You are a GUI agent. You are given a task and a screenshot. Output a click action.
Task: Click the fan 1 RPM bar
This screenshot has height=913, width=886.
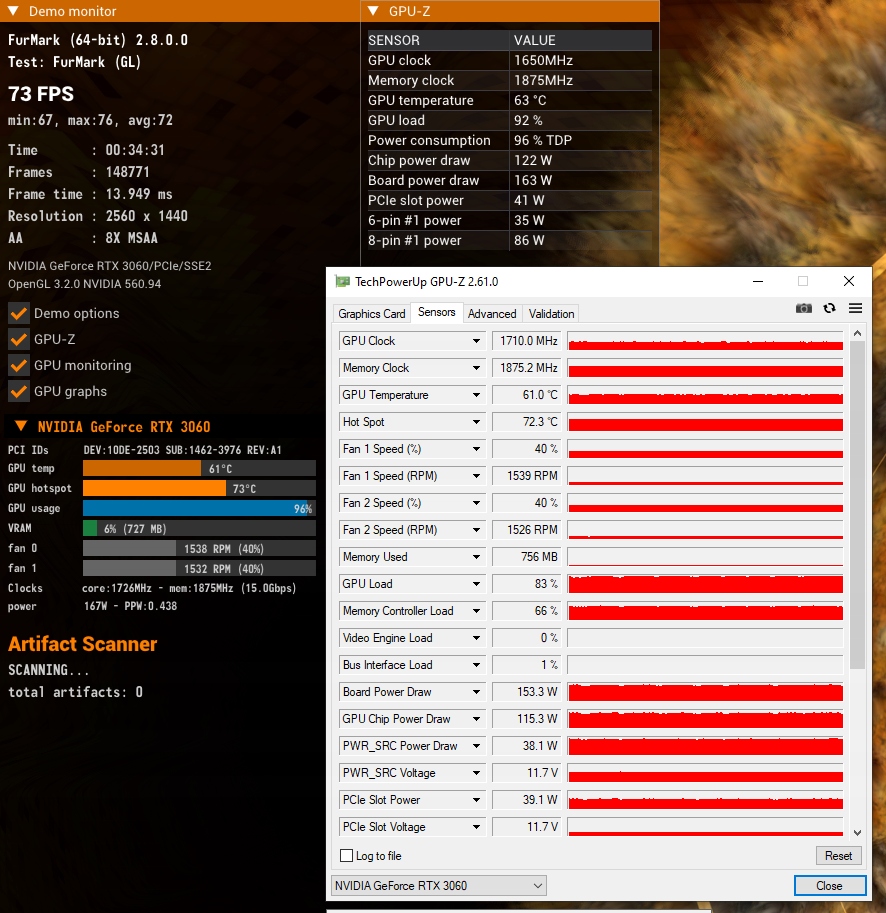point(200,568)
